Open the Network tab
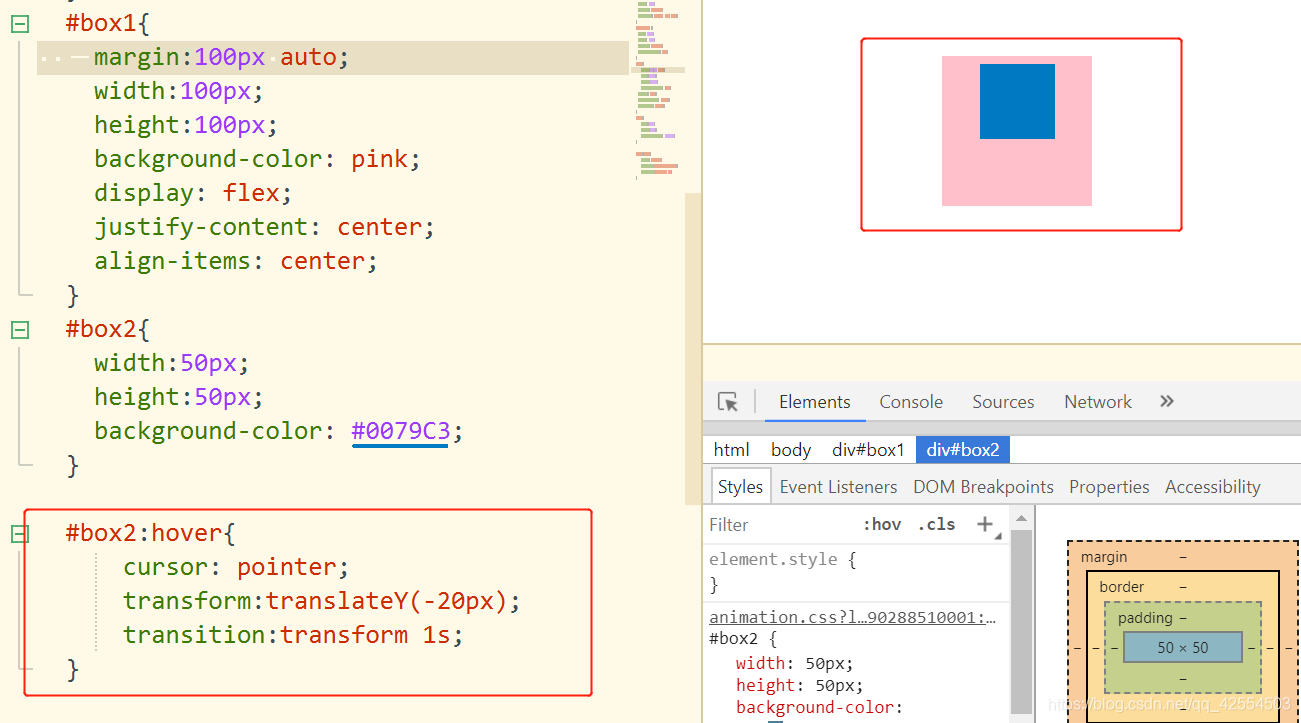This screenshot has height=723, width=1301. point(1098,402)
